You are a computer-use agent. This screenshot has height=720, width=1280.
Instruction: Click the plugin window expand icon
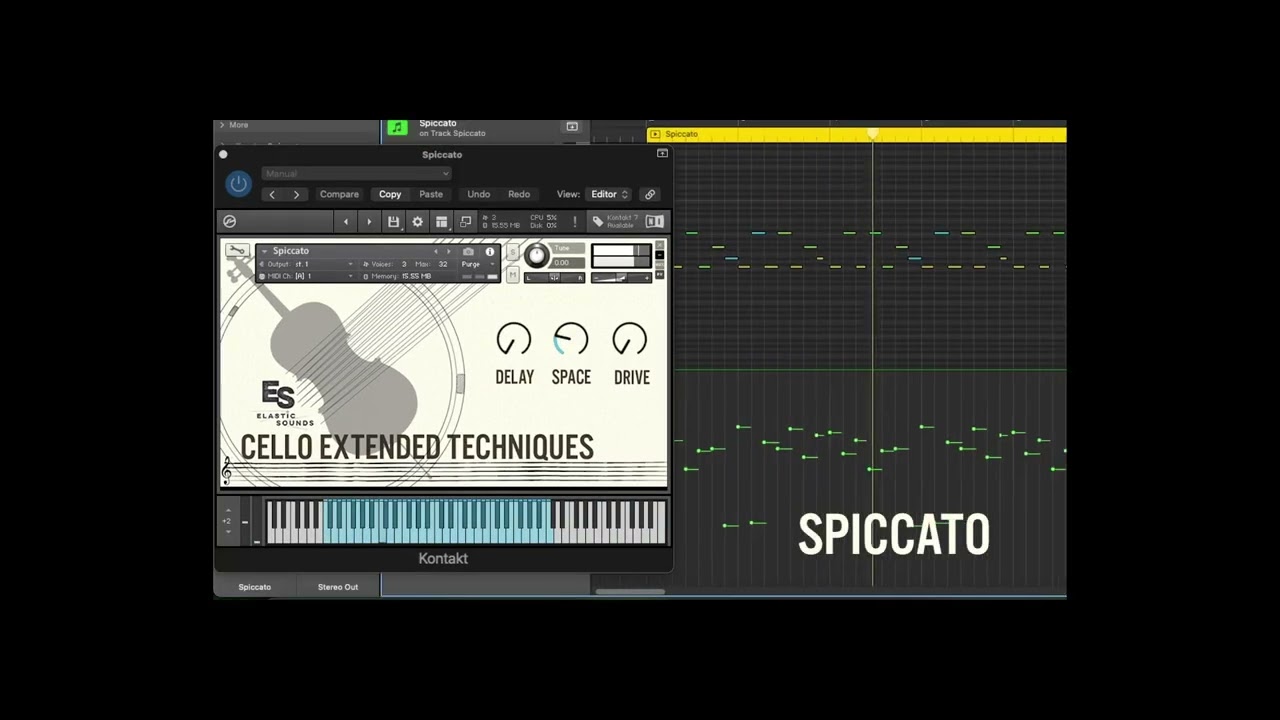662,154
